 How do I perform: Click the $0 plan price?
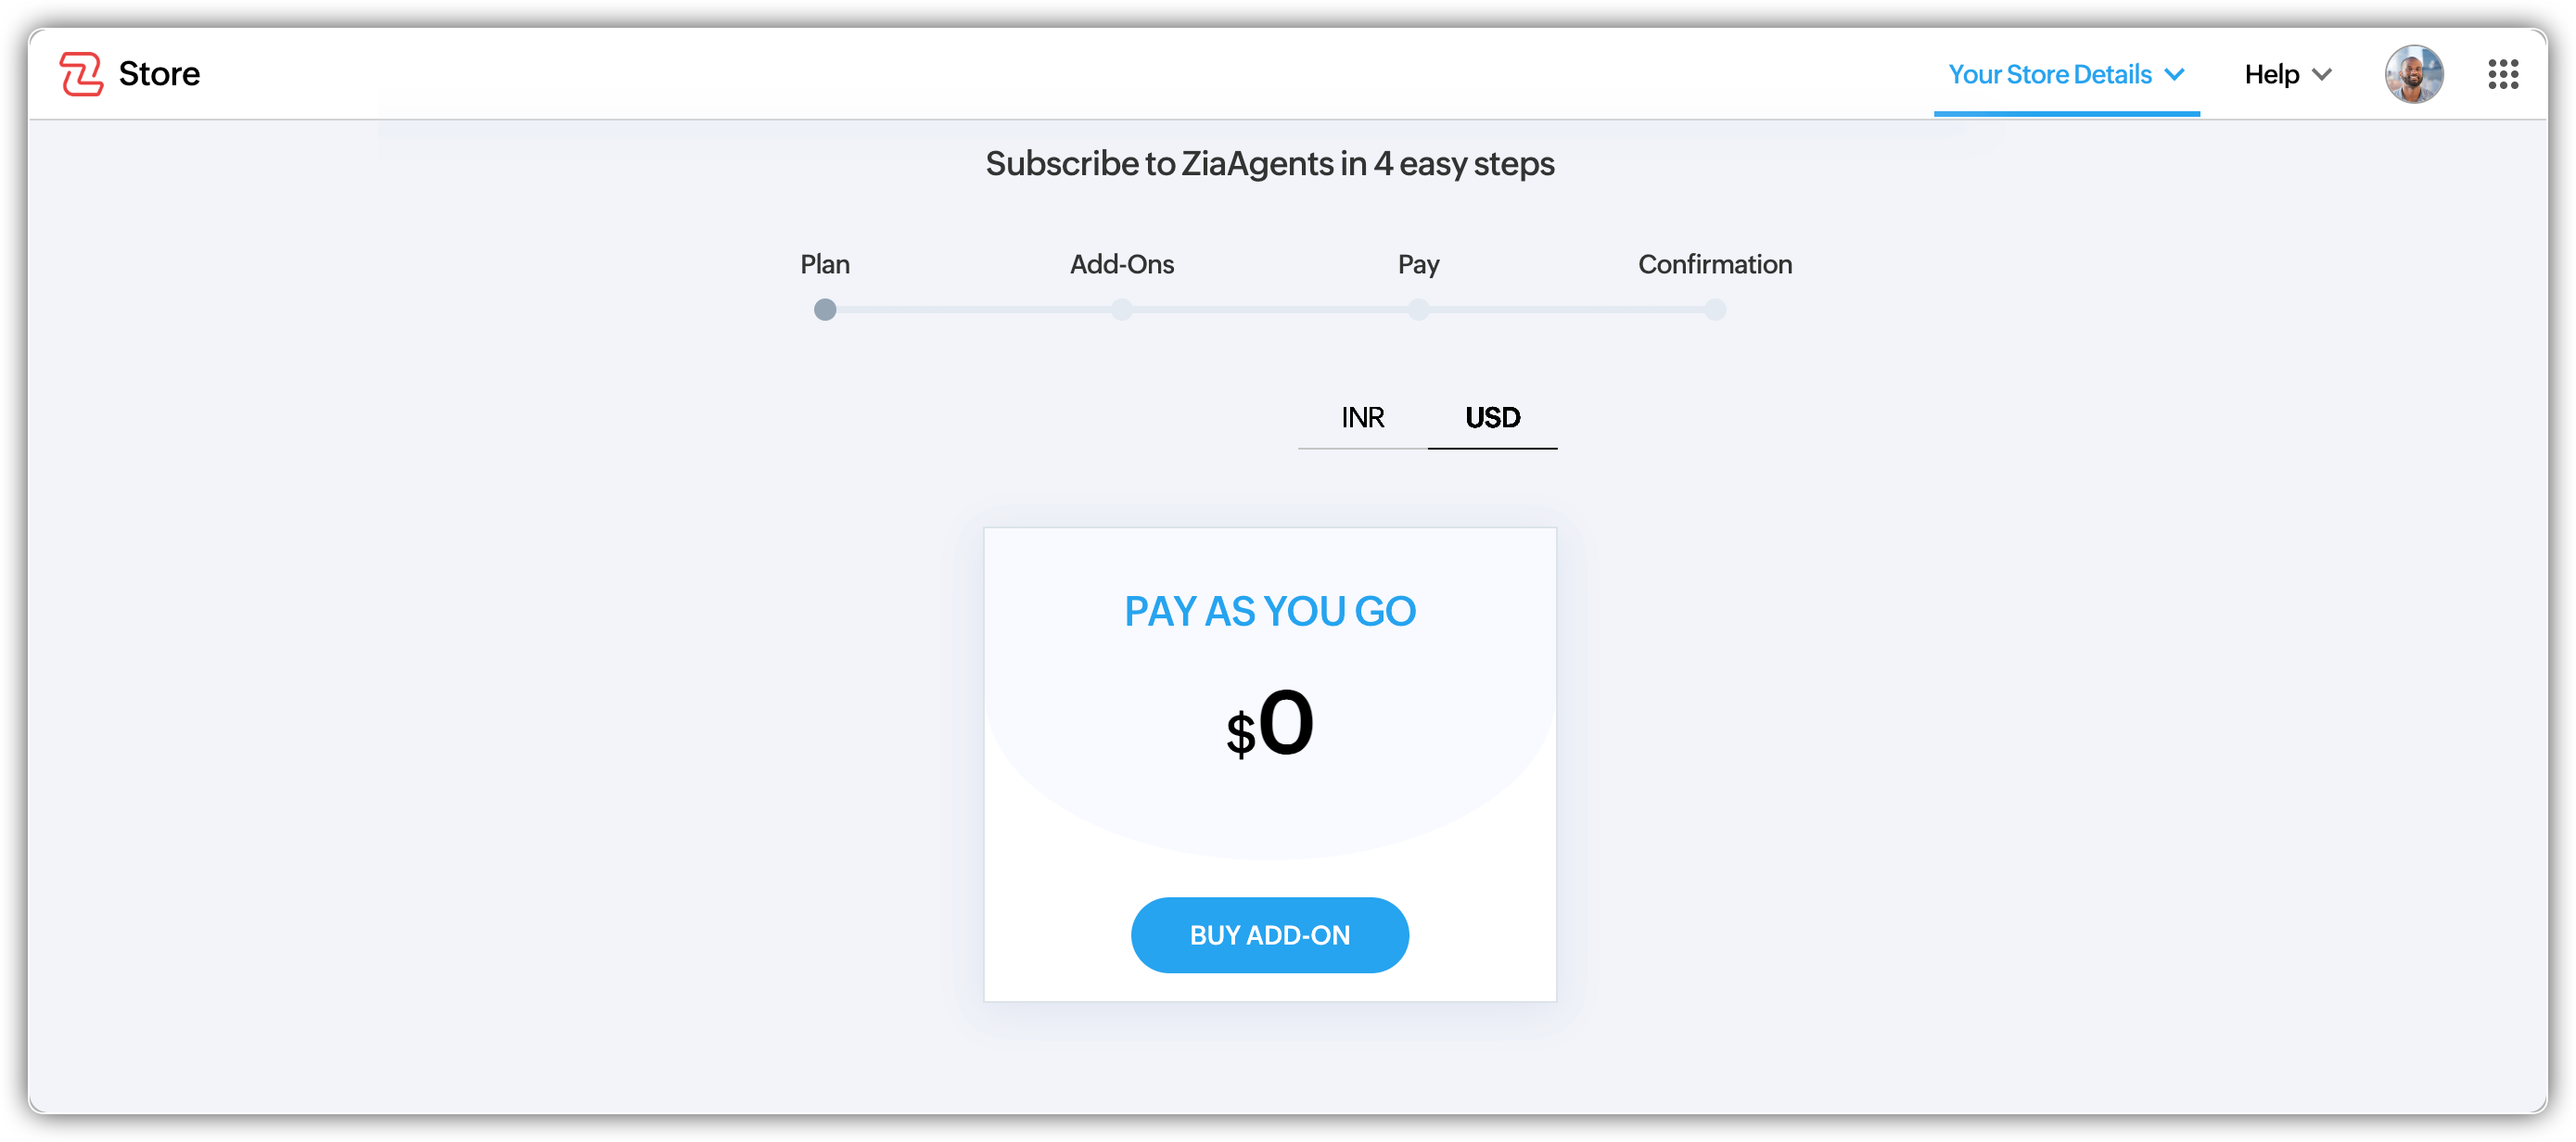coord(1270,724)
